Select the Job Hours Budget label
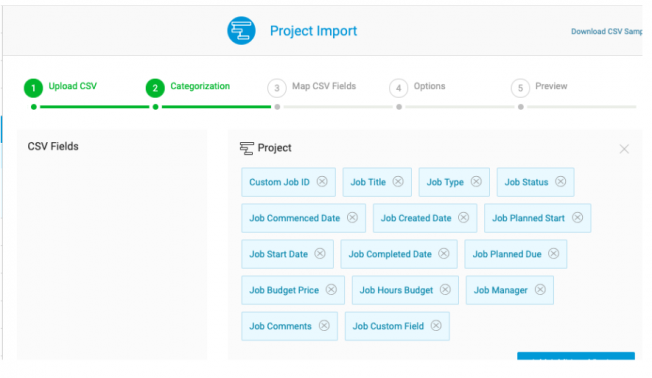The height and width of the screenshot is (378, 652). point(396,290)
